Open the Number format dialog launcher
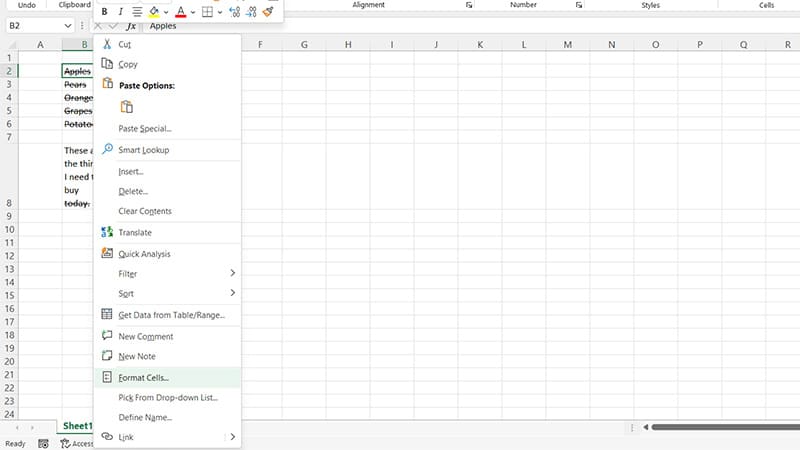The height and width of the screenshot is (450, 800). click(x=579, y=5)
